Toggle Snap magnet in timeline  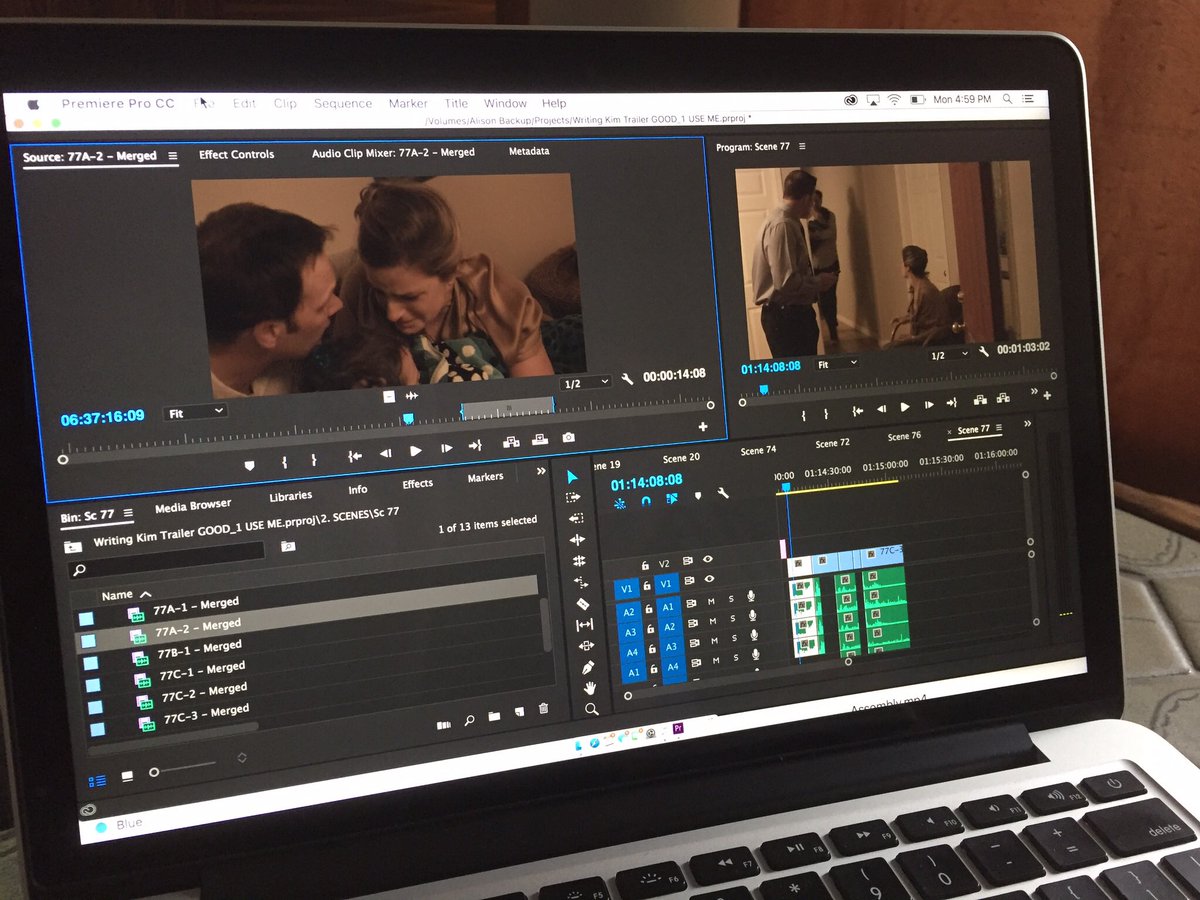click(646, 501)
